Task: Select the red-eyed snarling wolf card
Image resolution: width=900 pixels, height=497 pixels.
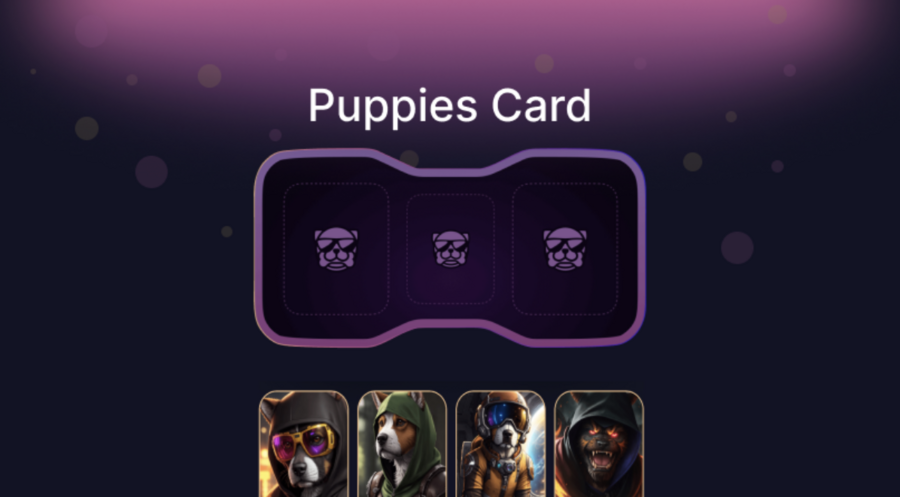Action: 599,444
